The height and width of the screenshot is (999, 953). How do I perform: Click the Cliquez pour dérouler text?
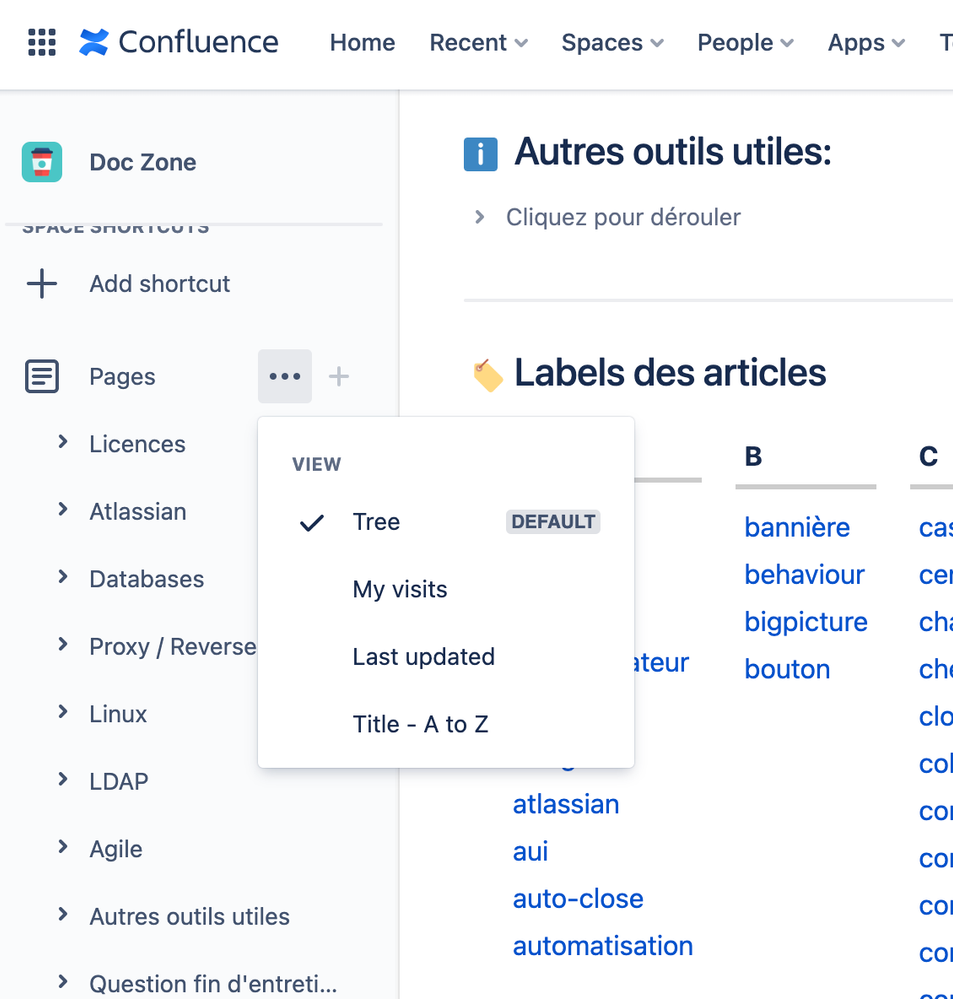623,217
